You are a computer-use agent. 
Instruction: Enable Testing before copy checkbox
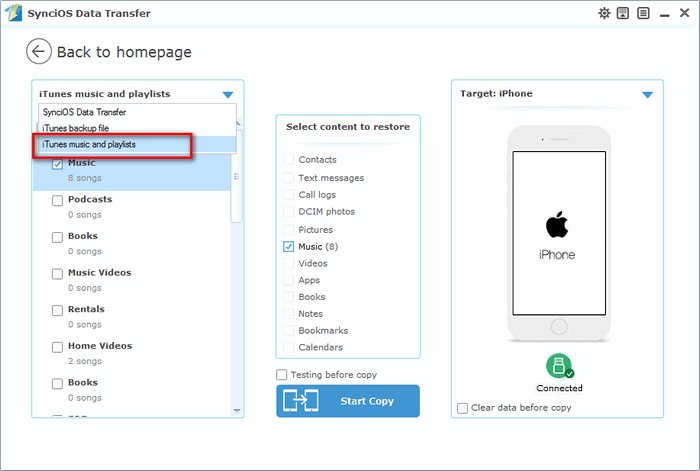point(282,375)
